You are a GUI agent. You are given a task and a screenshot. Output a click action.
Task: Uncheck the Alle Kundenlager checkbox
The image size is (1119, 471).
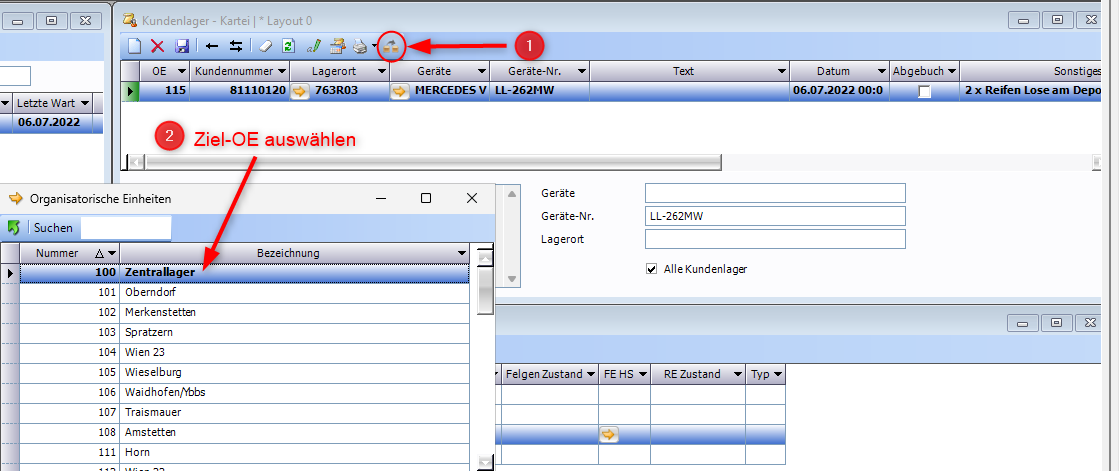click(x=652, y=269)
